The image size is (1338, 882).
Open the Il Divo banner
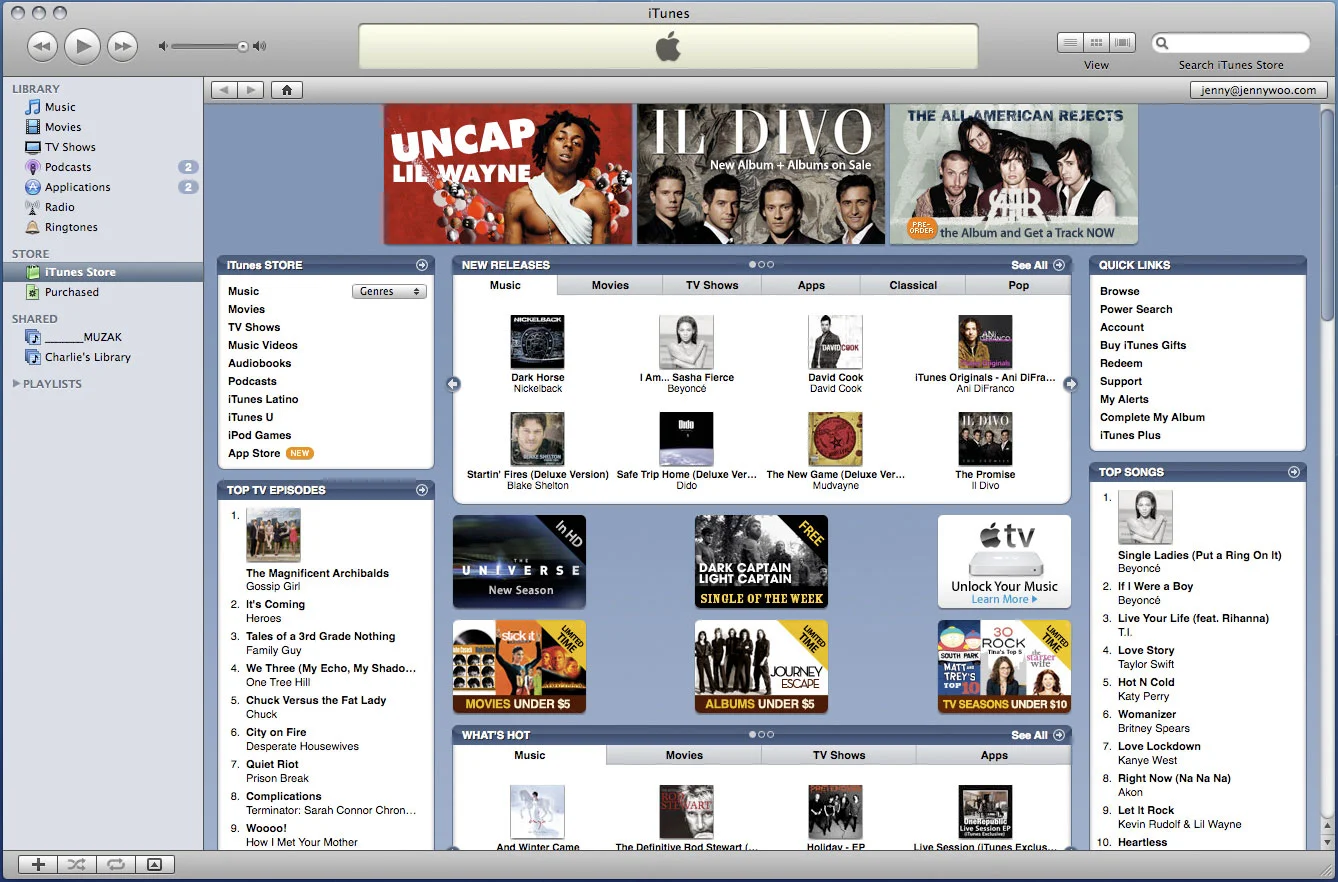click(761, 174)
